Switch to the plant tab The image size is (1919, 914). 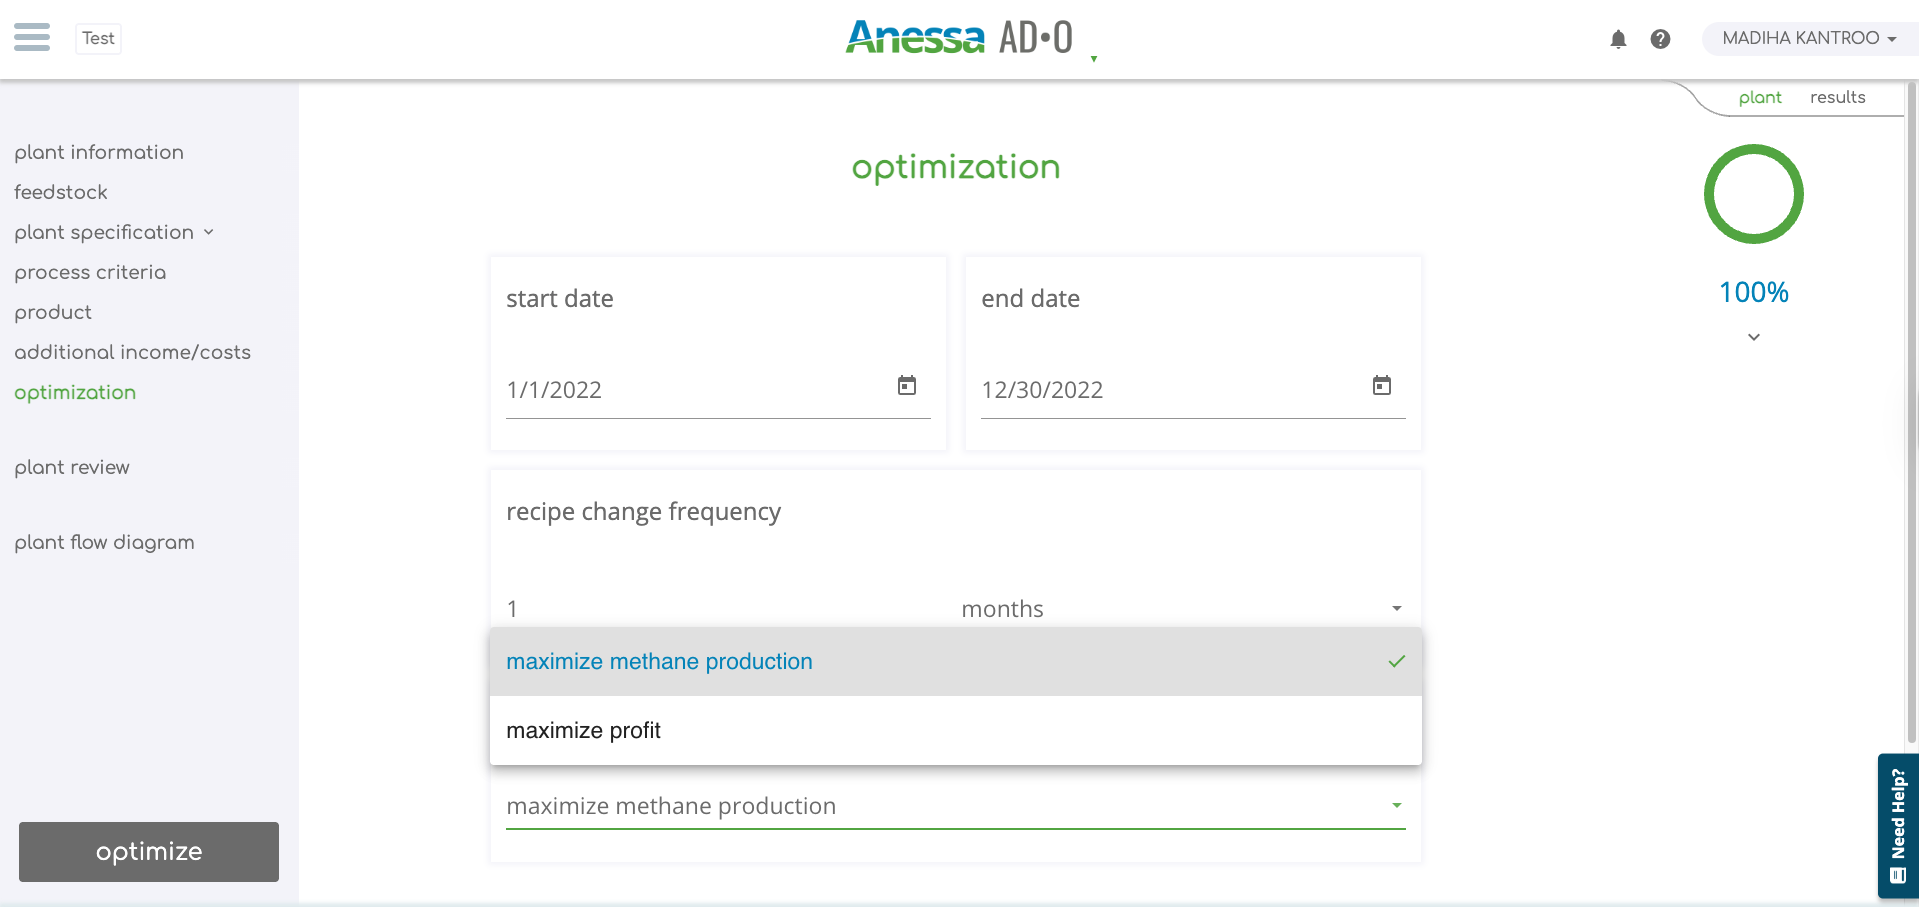coord(1760,97)
